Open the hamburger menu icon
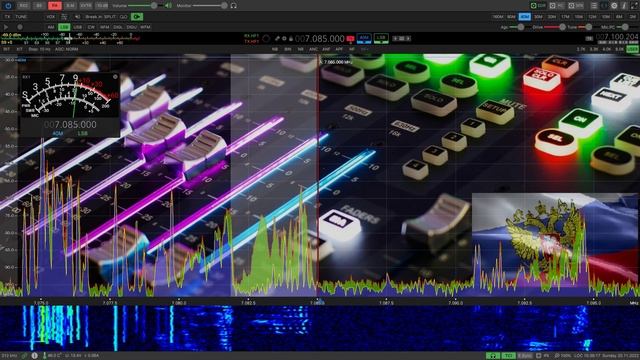640x360 pixels. [594, 6]
